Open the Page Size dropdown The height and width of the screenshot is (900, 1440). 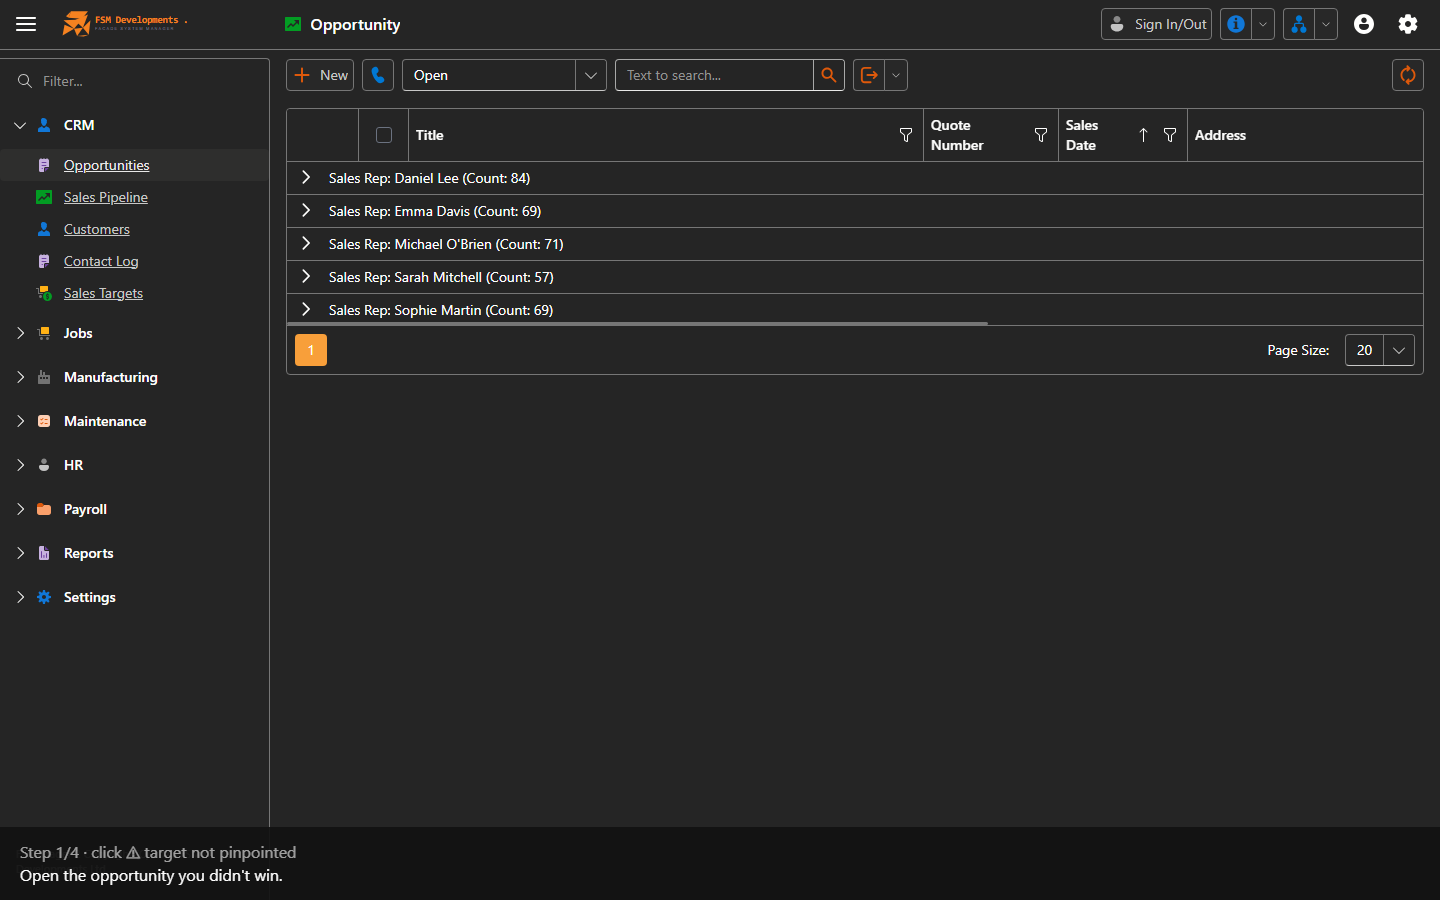[x=1379, y=350]
